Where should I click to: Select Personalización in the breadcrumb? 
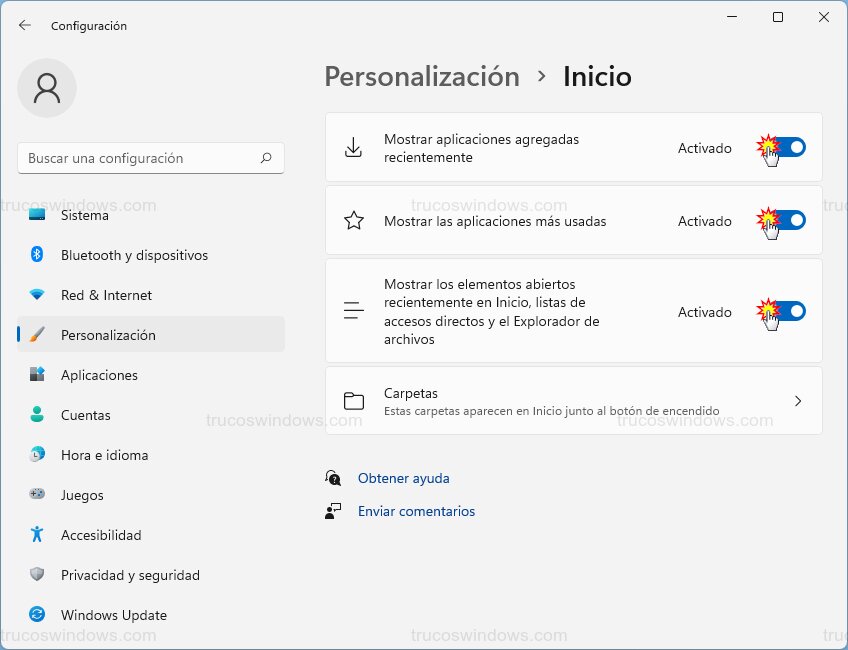click(421, 76)
